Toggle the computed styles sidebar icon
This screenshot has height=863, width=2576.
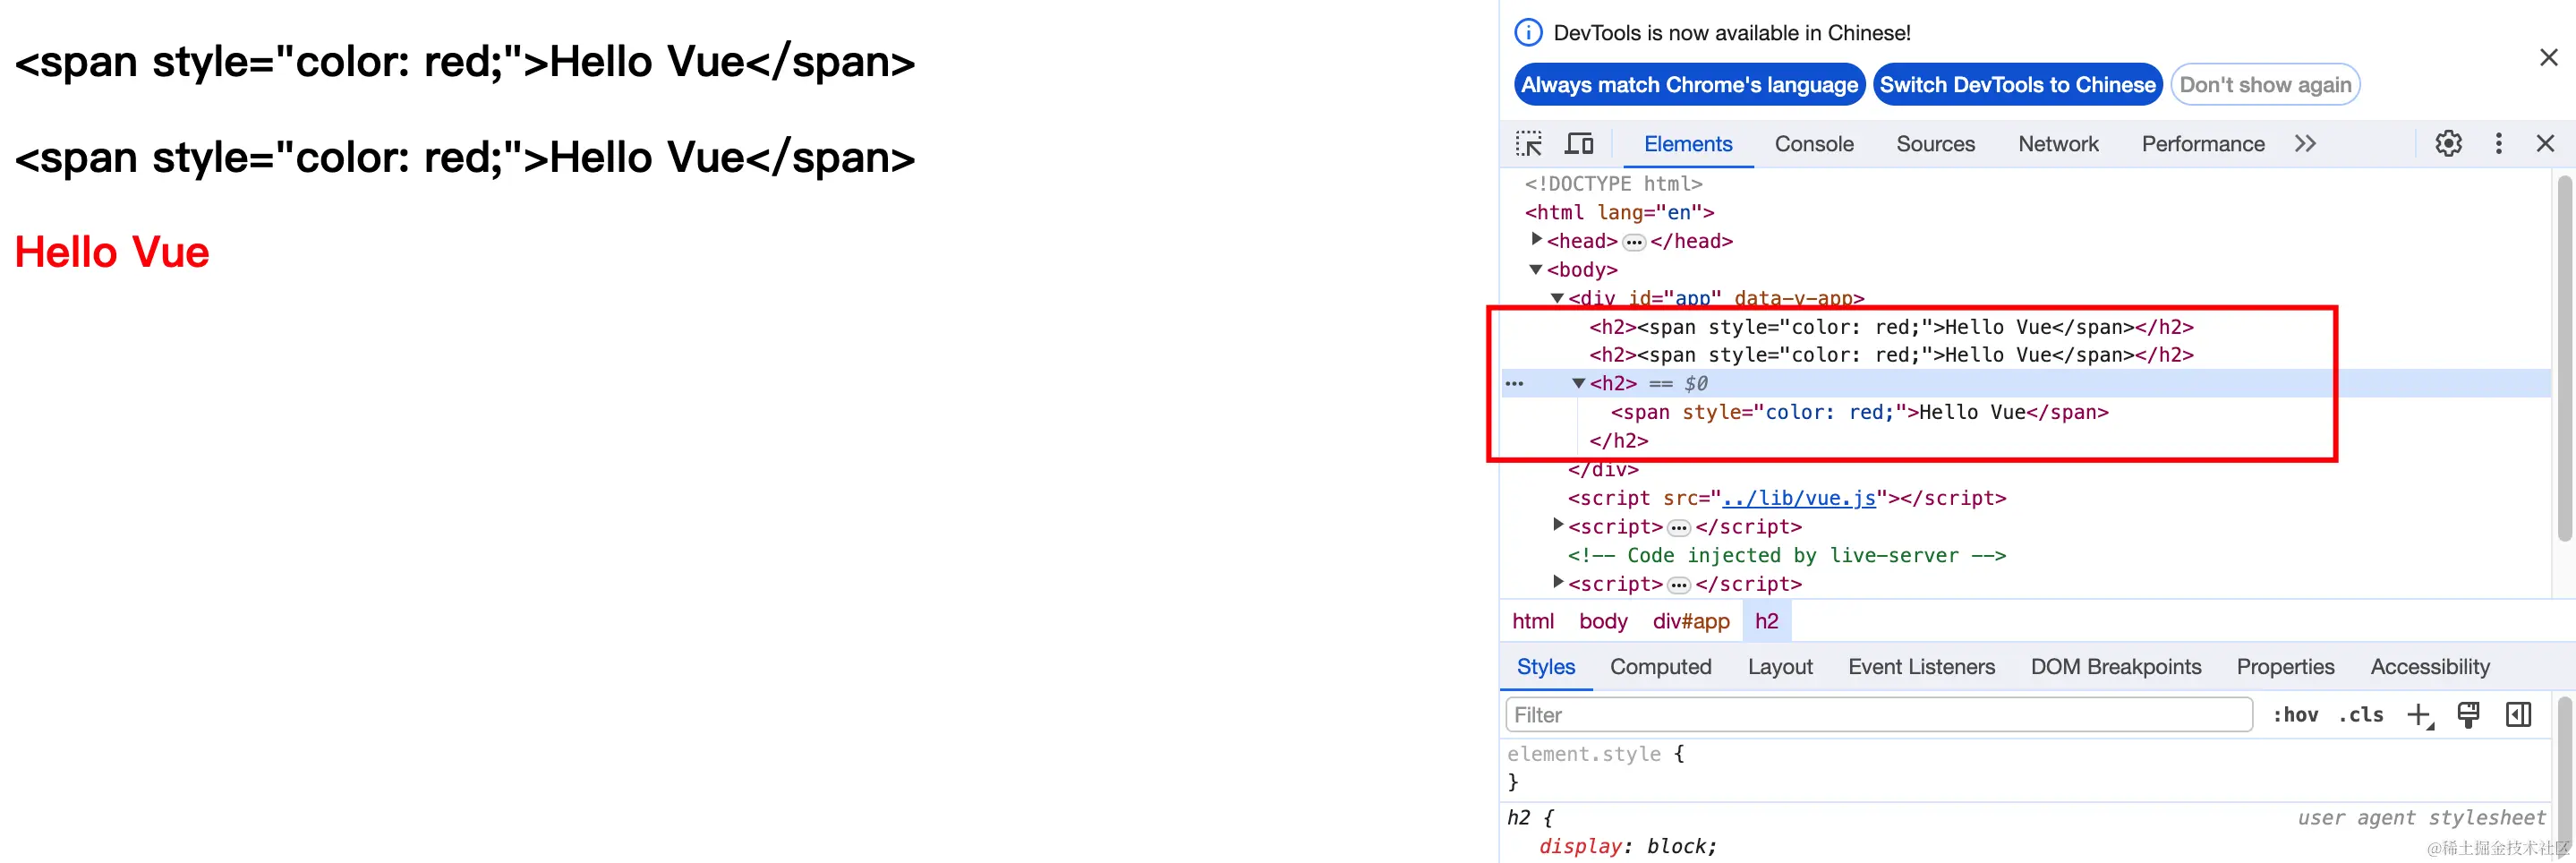pyautogui.click(x=2518, y=715)
